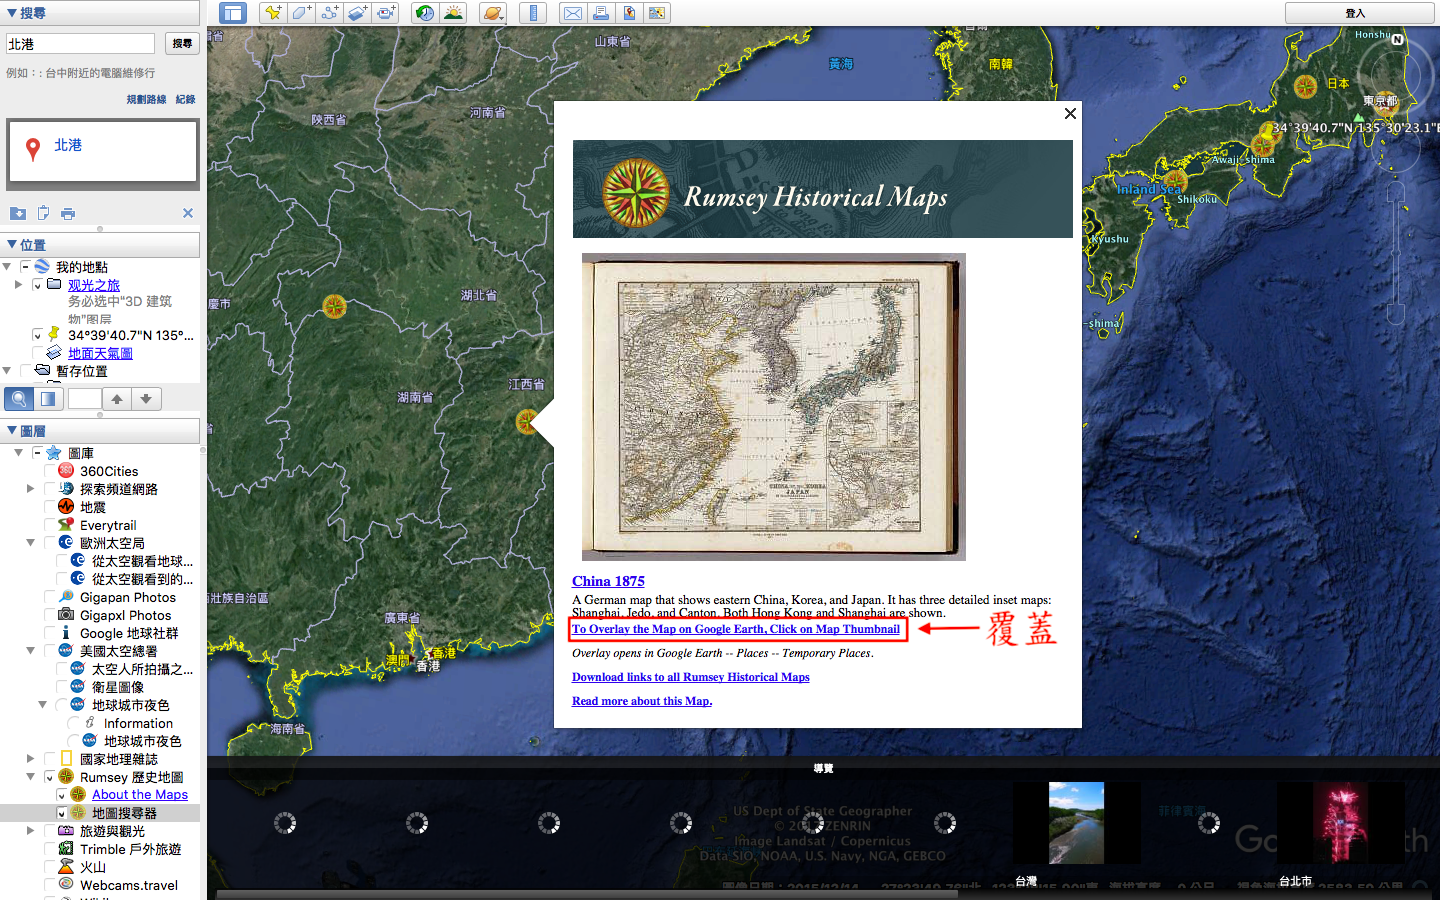
Task: Open 規劃路線 directions link
Action: pyautogui.click(x=146, y=99)
